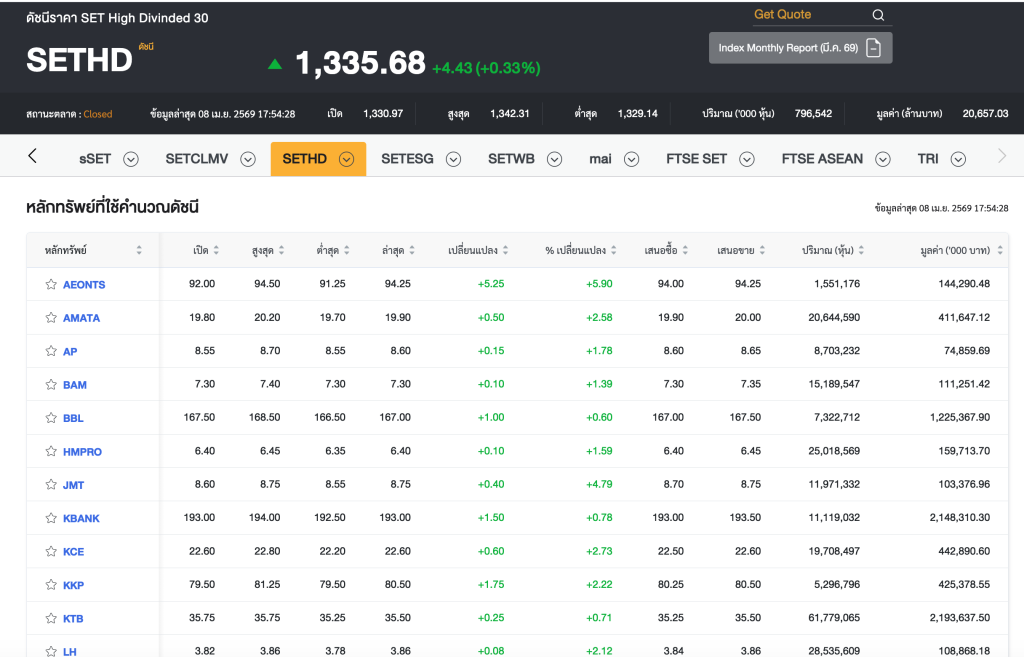Image resolution: width=1024 pixels, height=657 pixels.
Task: Open the Index Monthly Report document icon
Action: pyautogui.click(x=873, y=48)
